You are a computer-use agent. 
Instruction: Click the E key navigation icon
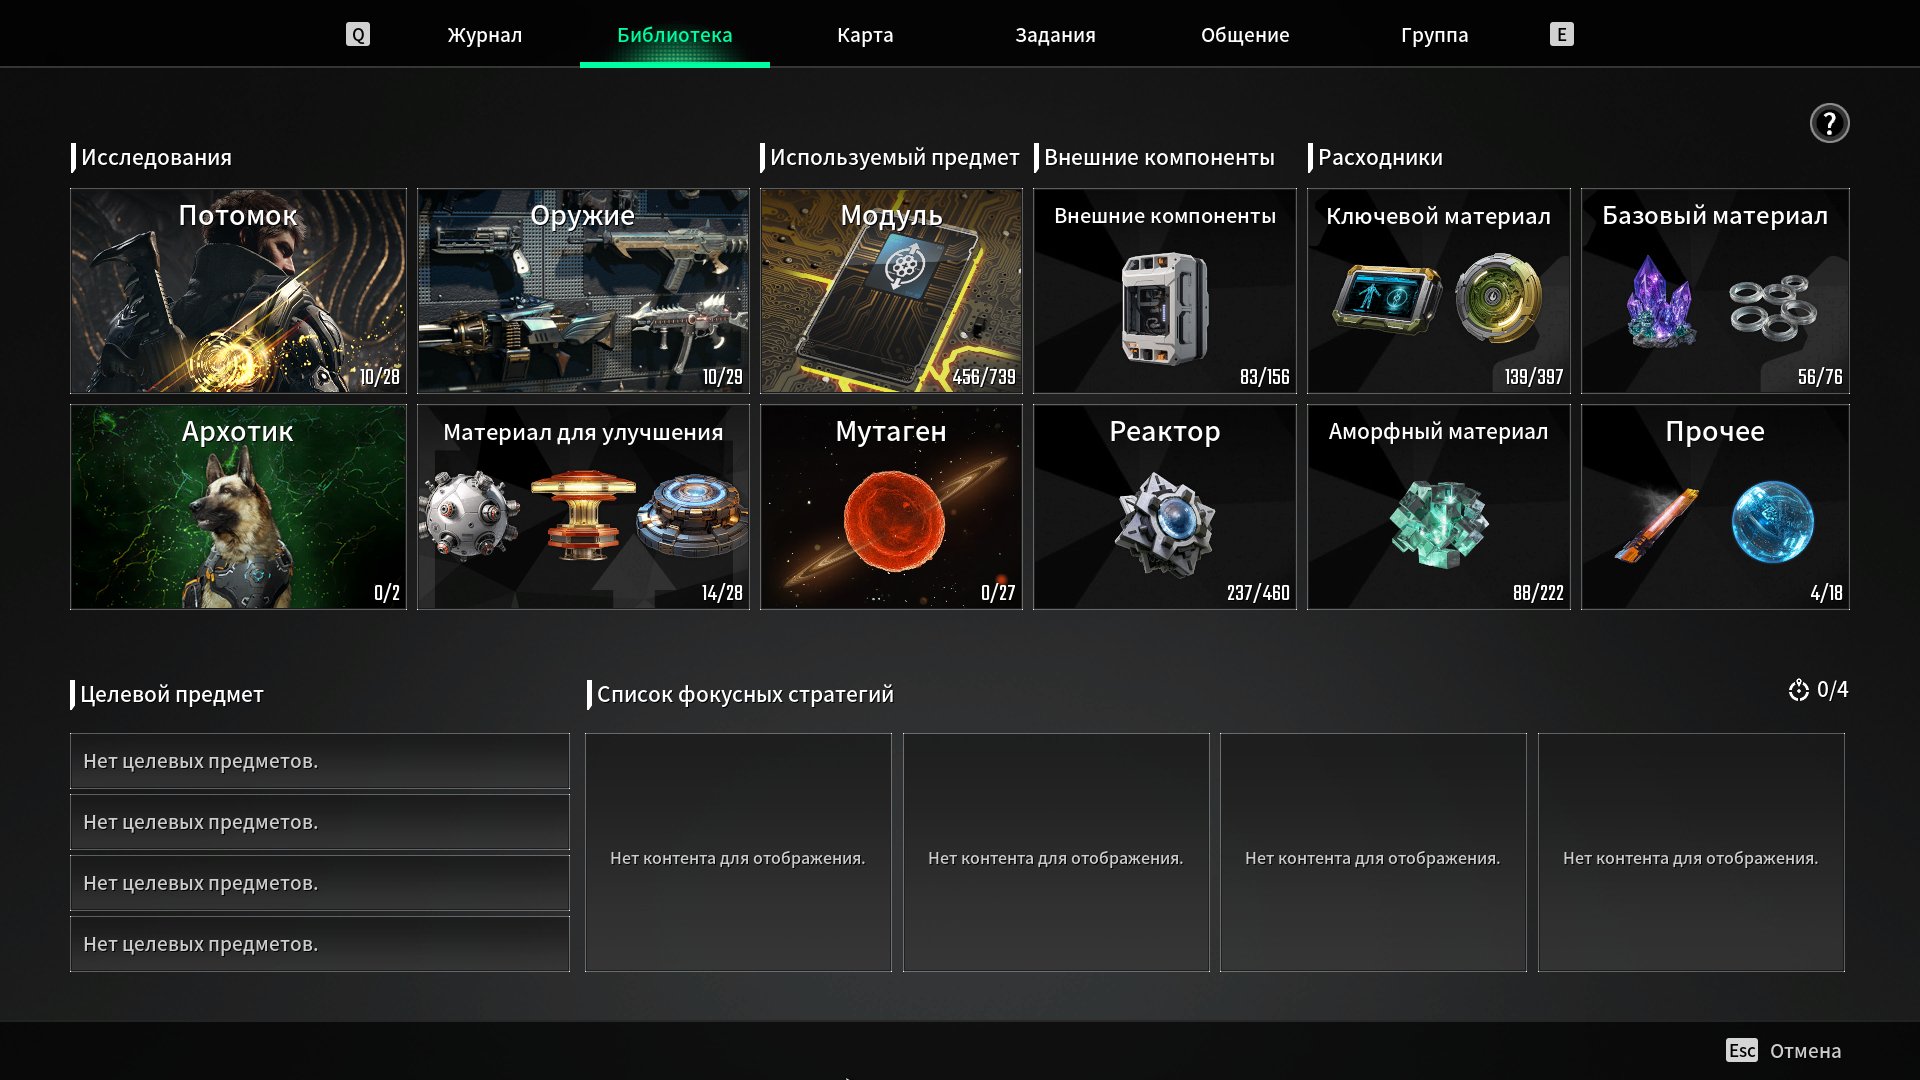1561,35
